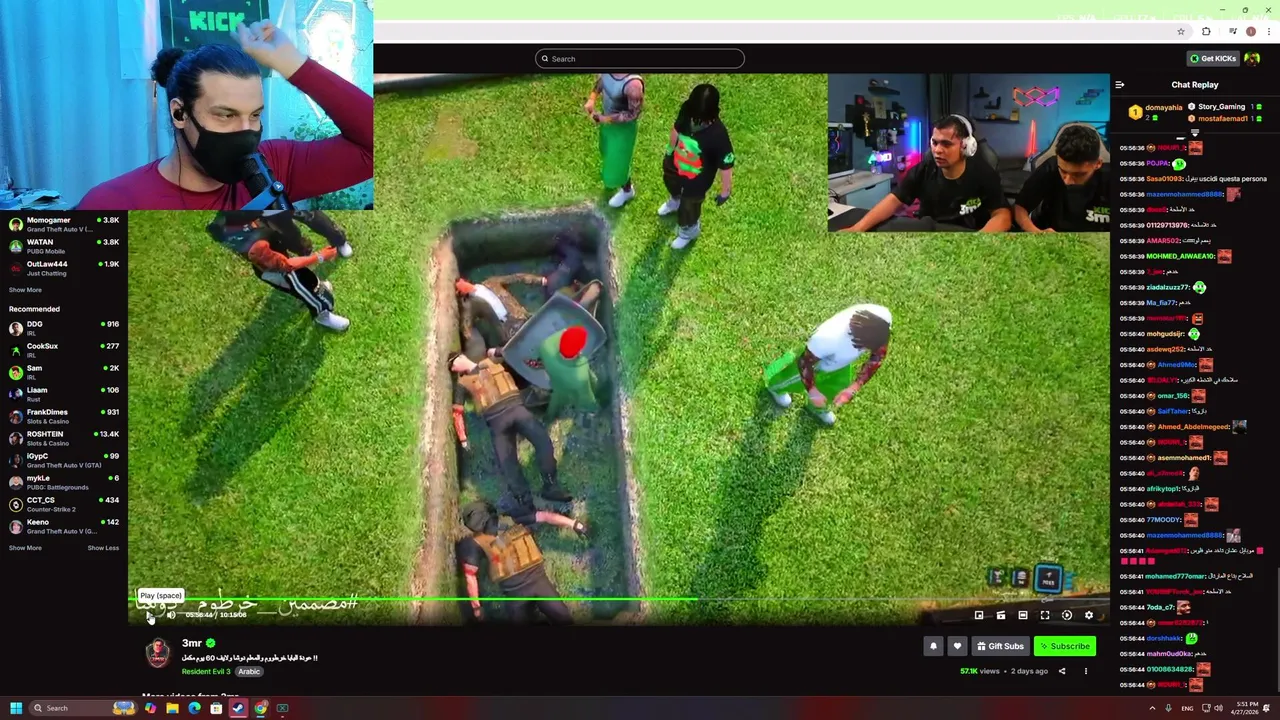The width and height of the screenshot is (1280, 720).
Task: Collapse the recommended list with Show Less
Action: point(103,548)
